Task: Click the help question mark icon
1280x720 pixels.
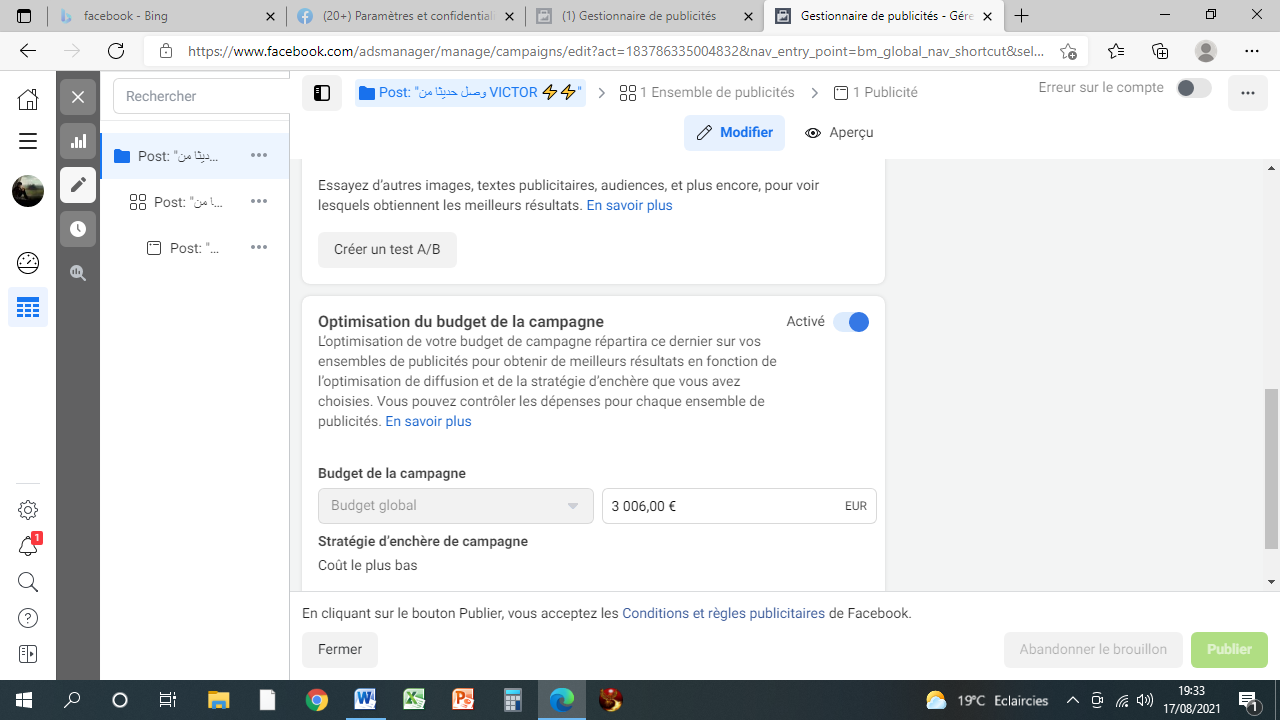Action: click(28, 618)
